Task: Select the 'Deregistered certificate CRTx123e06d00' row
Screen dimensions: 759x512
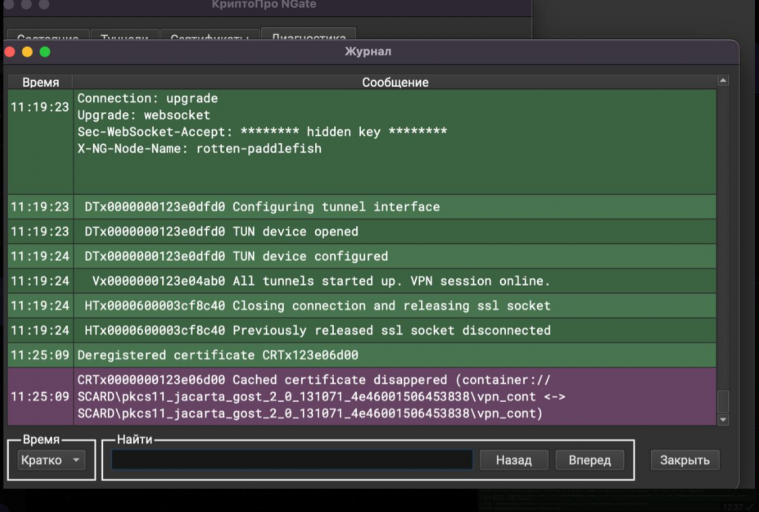Action: coord(362,355)
